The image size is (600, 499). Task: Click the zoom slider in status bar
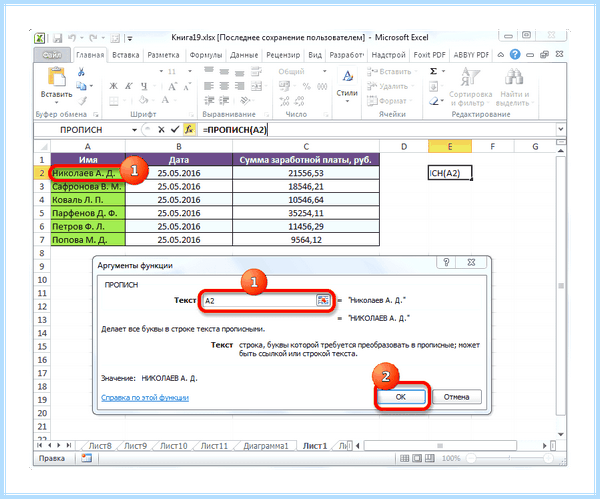click(x=509, y=458)
